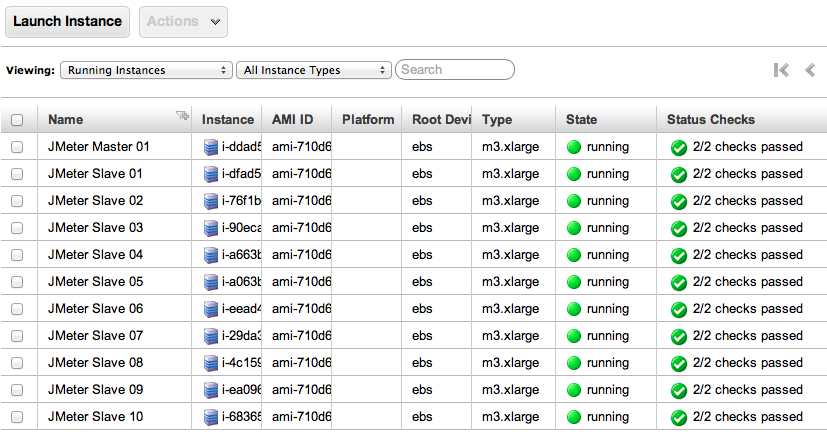Check the JMeter Slave 03 checkbox

point(17,227)
